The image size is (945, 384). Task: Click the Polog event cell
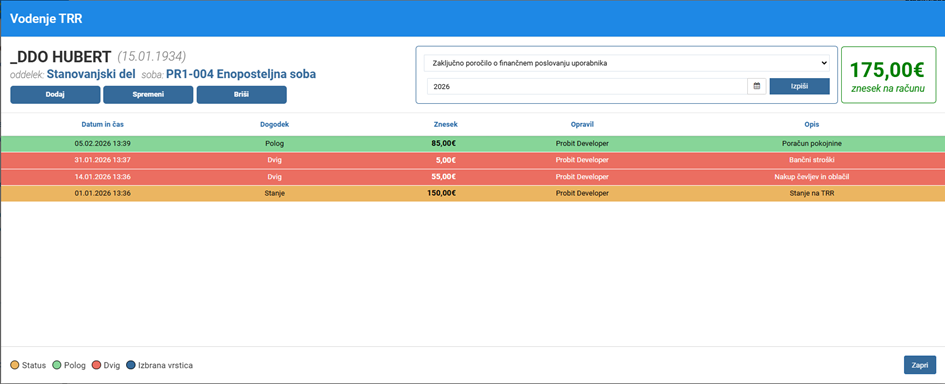coord(274,143)
